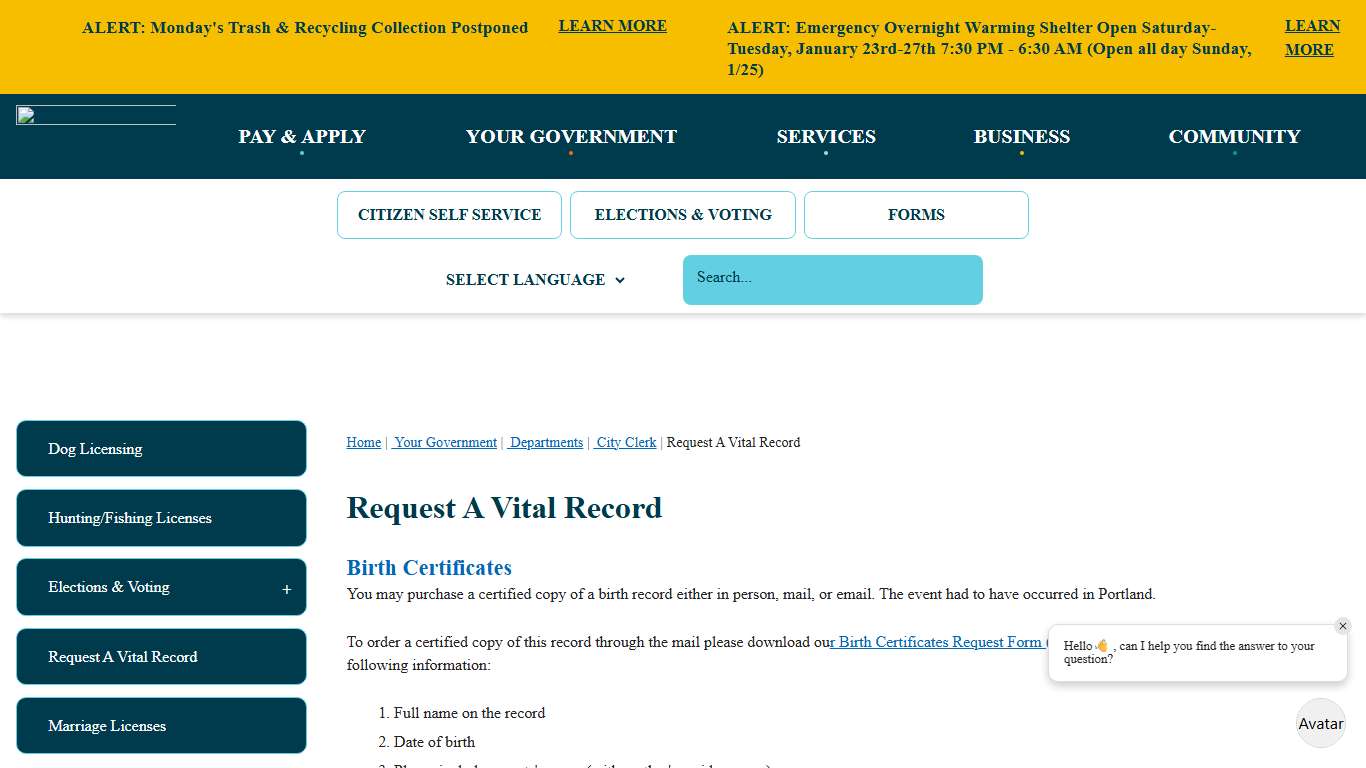
Task: Open the Business menu
Action: (x=1021, y=136)
